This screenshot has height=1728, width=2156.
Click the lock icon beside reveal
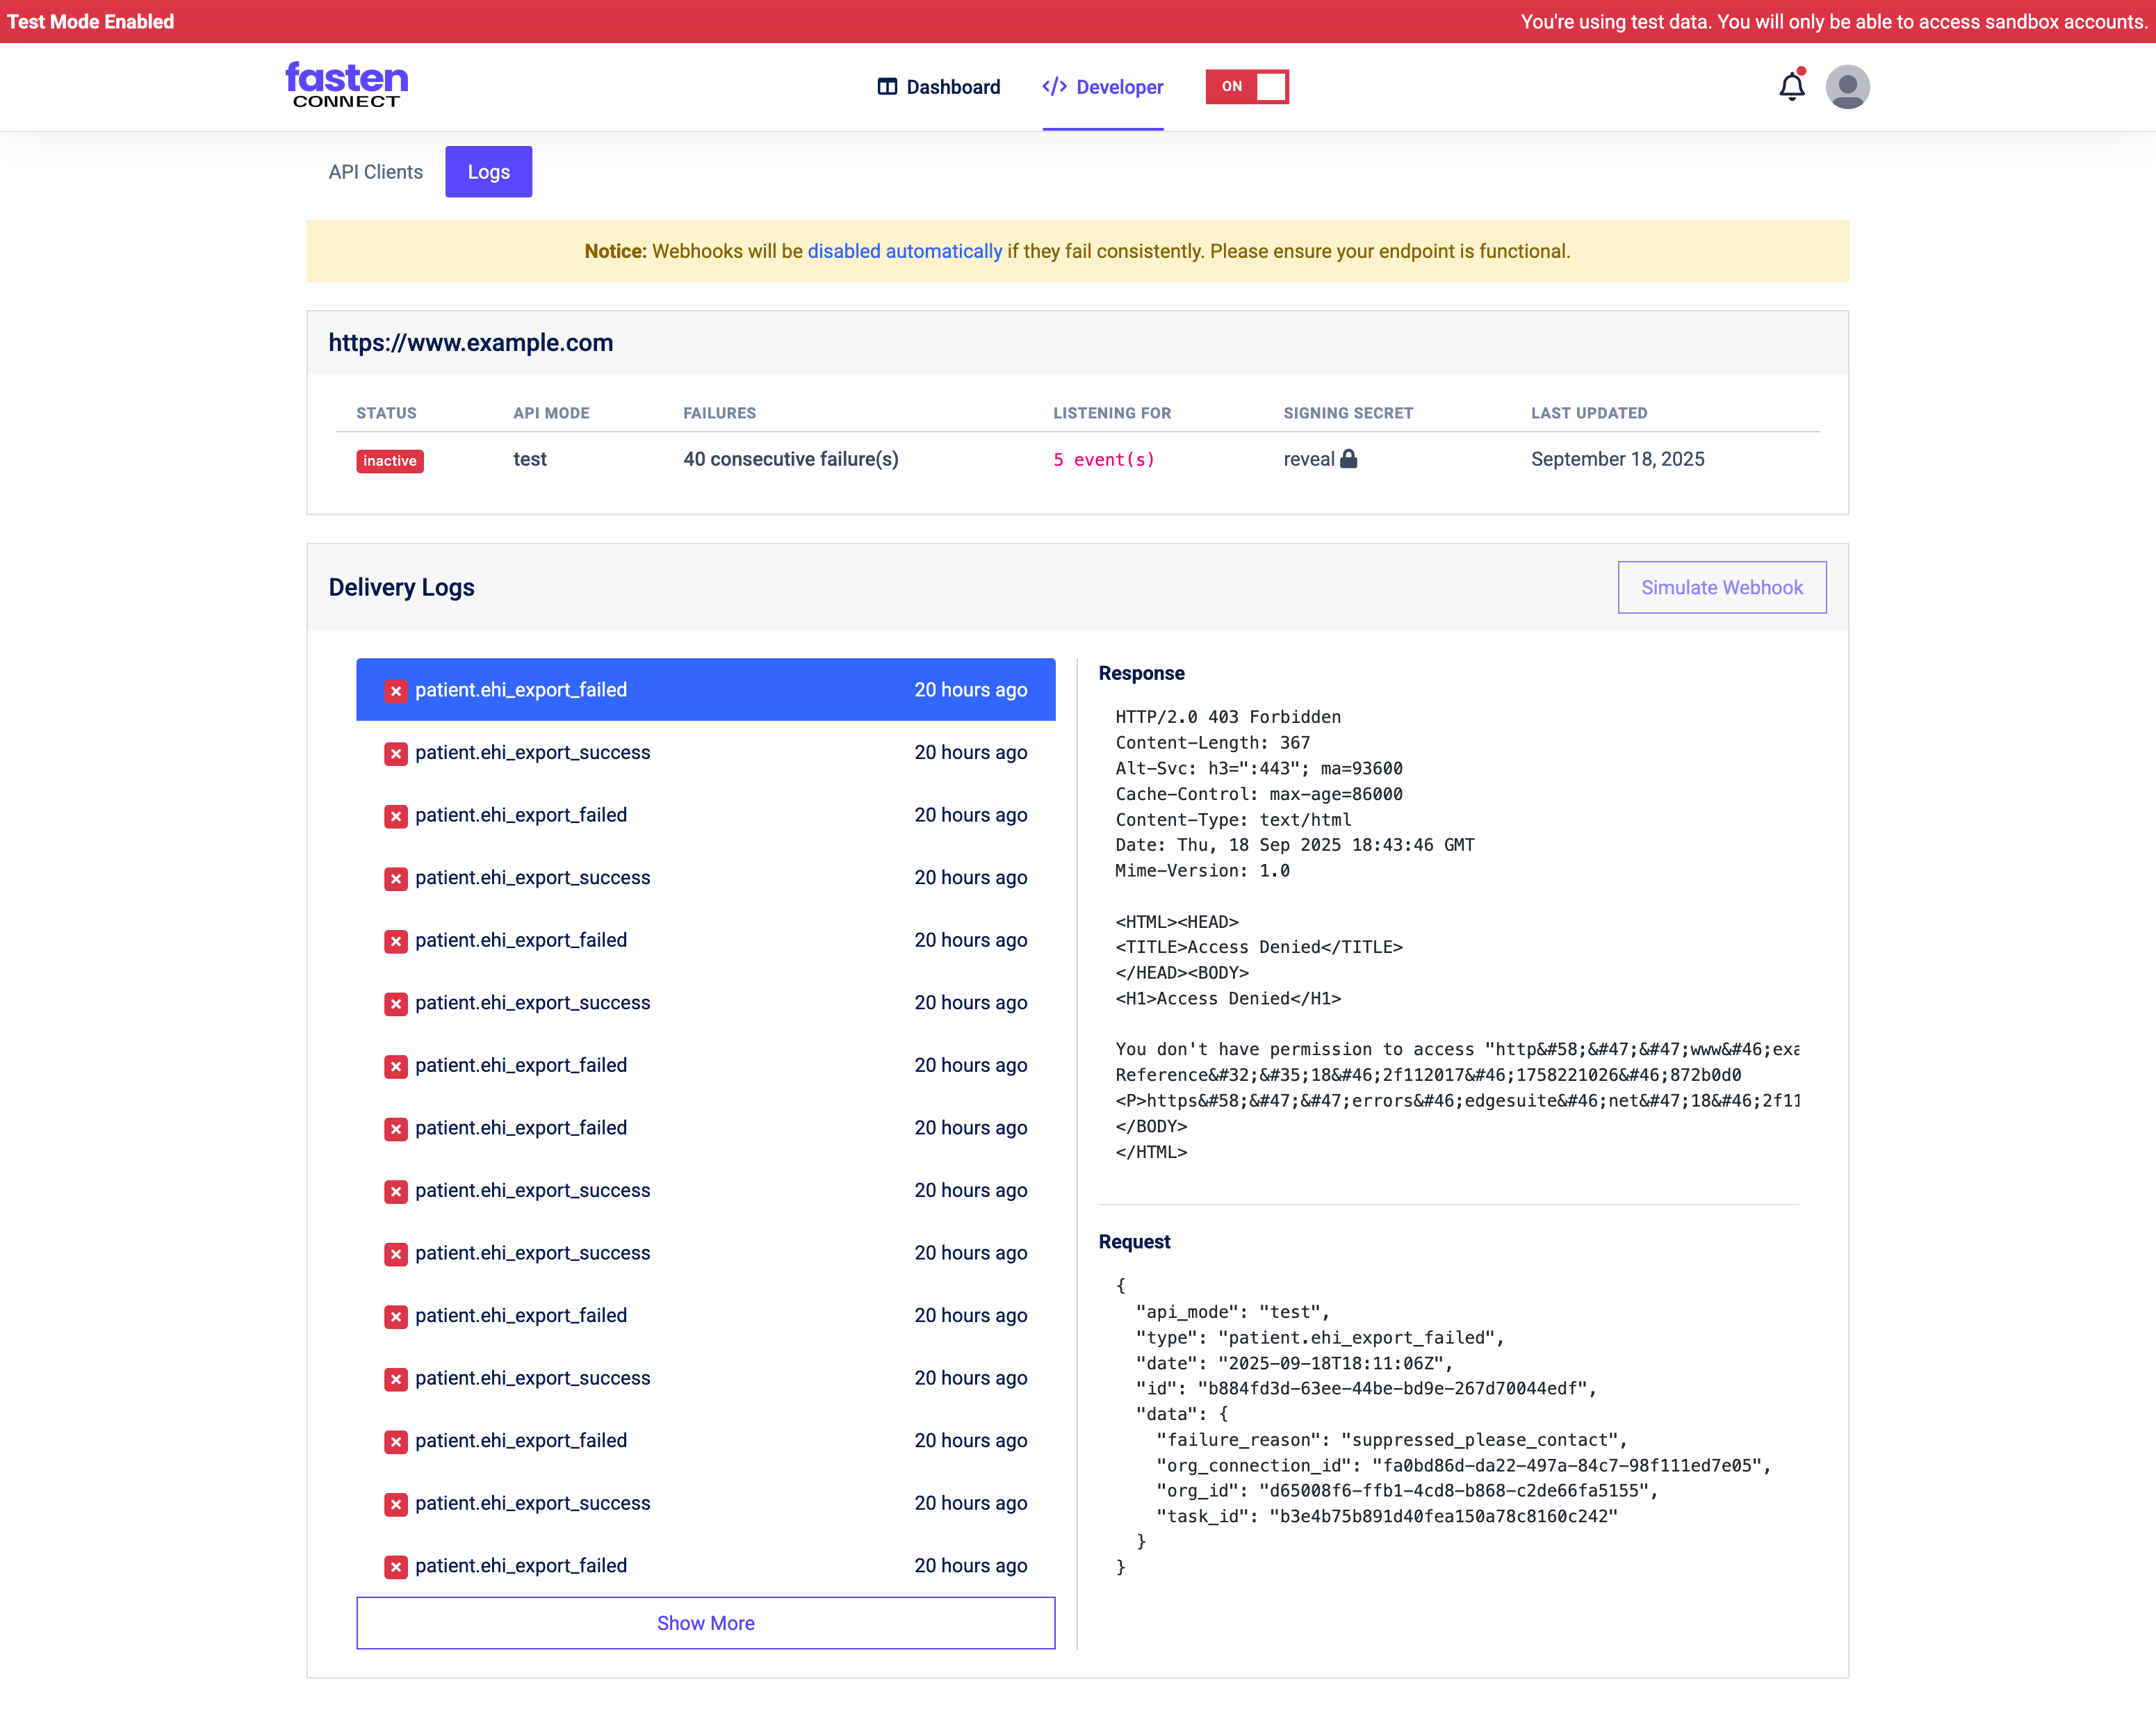pos(1348,459)
